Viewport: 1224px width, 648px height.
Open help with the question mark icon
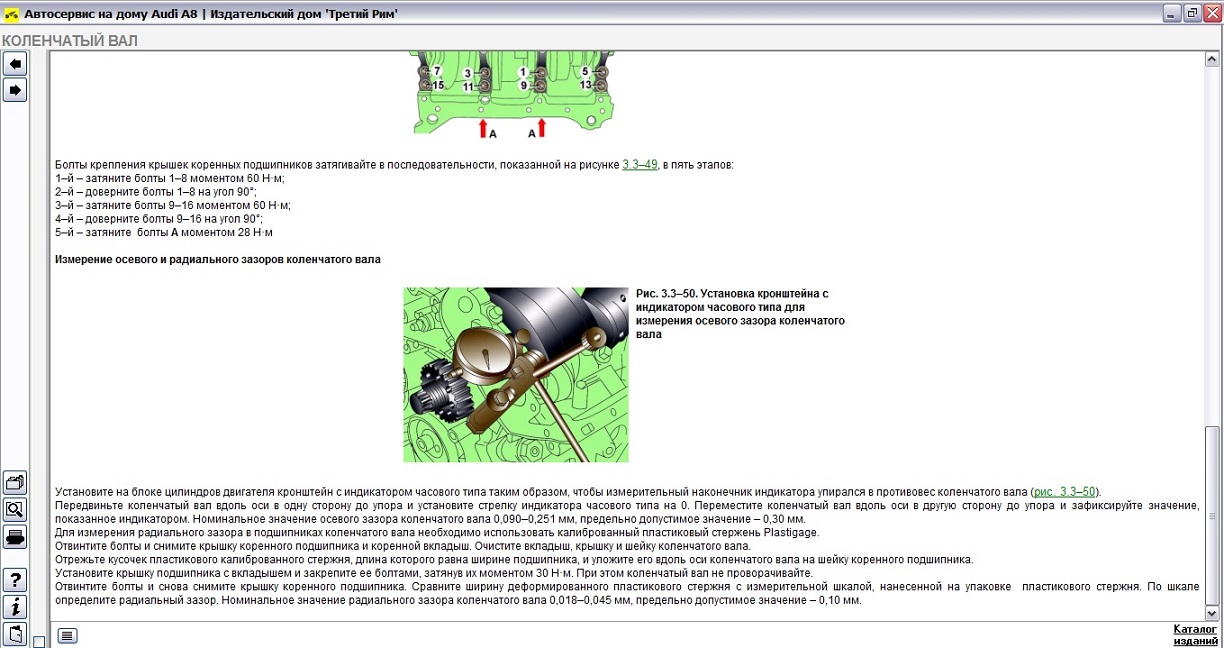tap(15, 581)
